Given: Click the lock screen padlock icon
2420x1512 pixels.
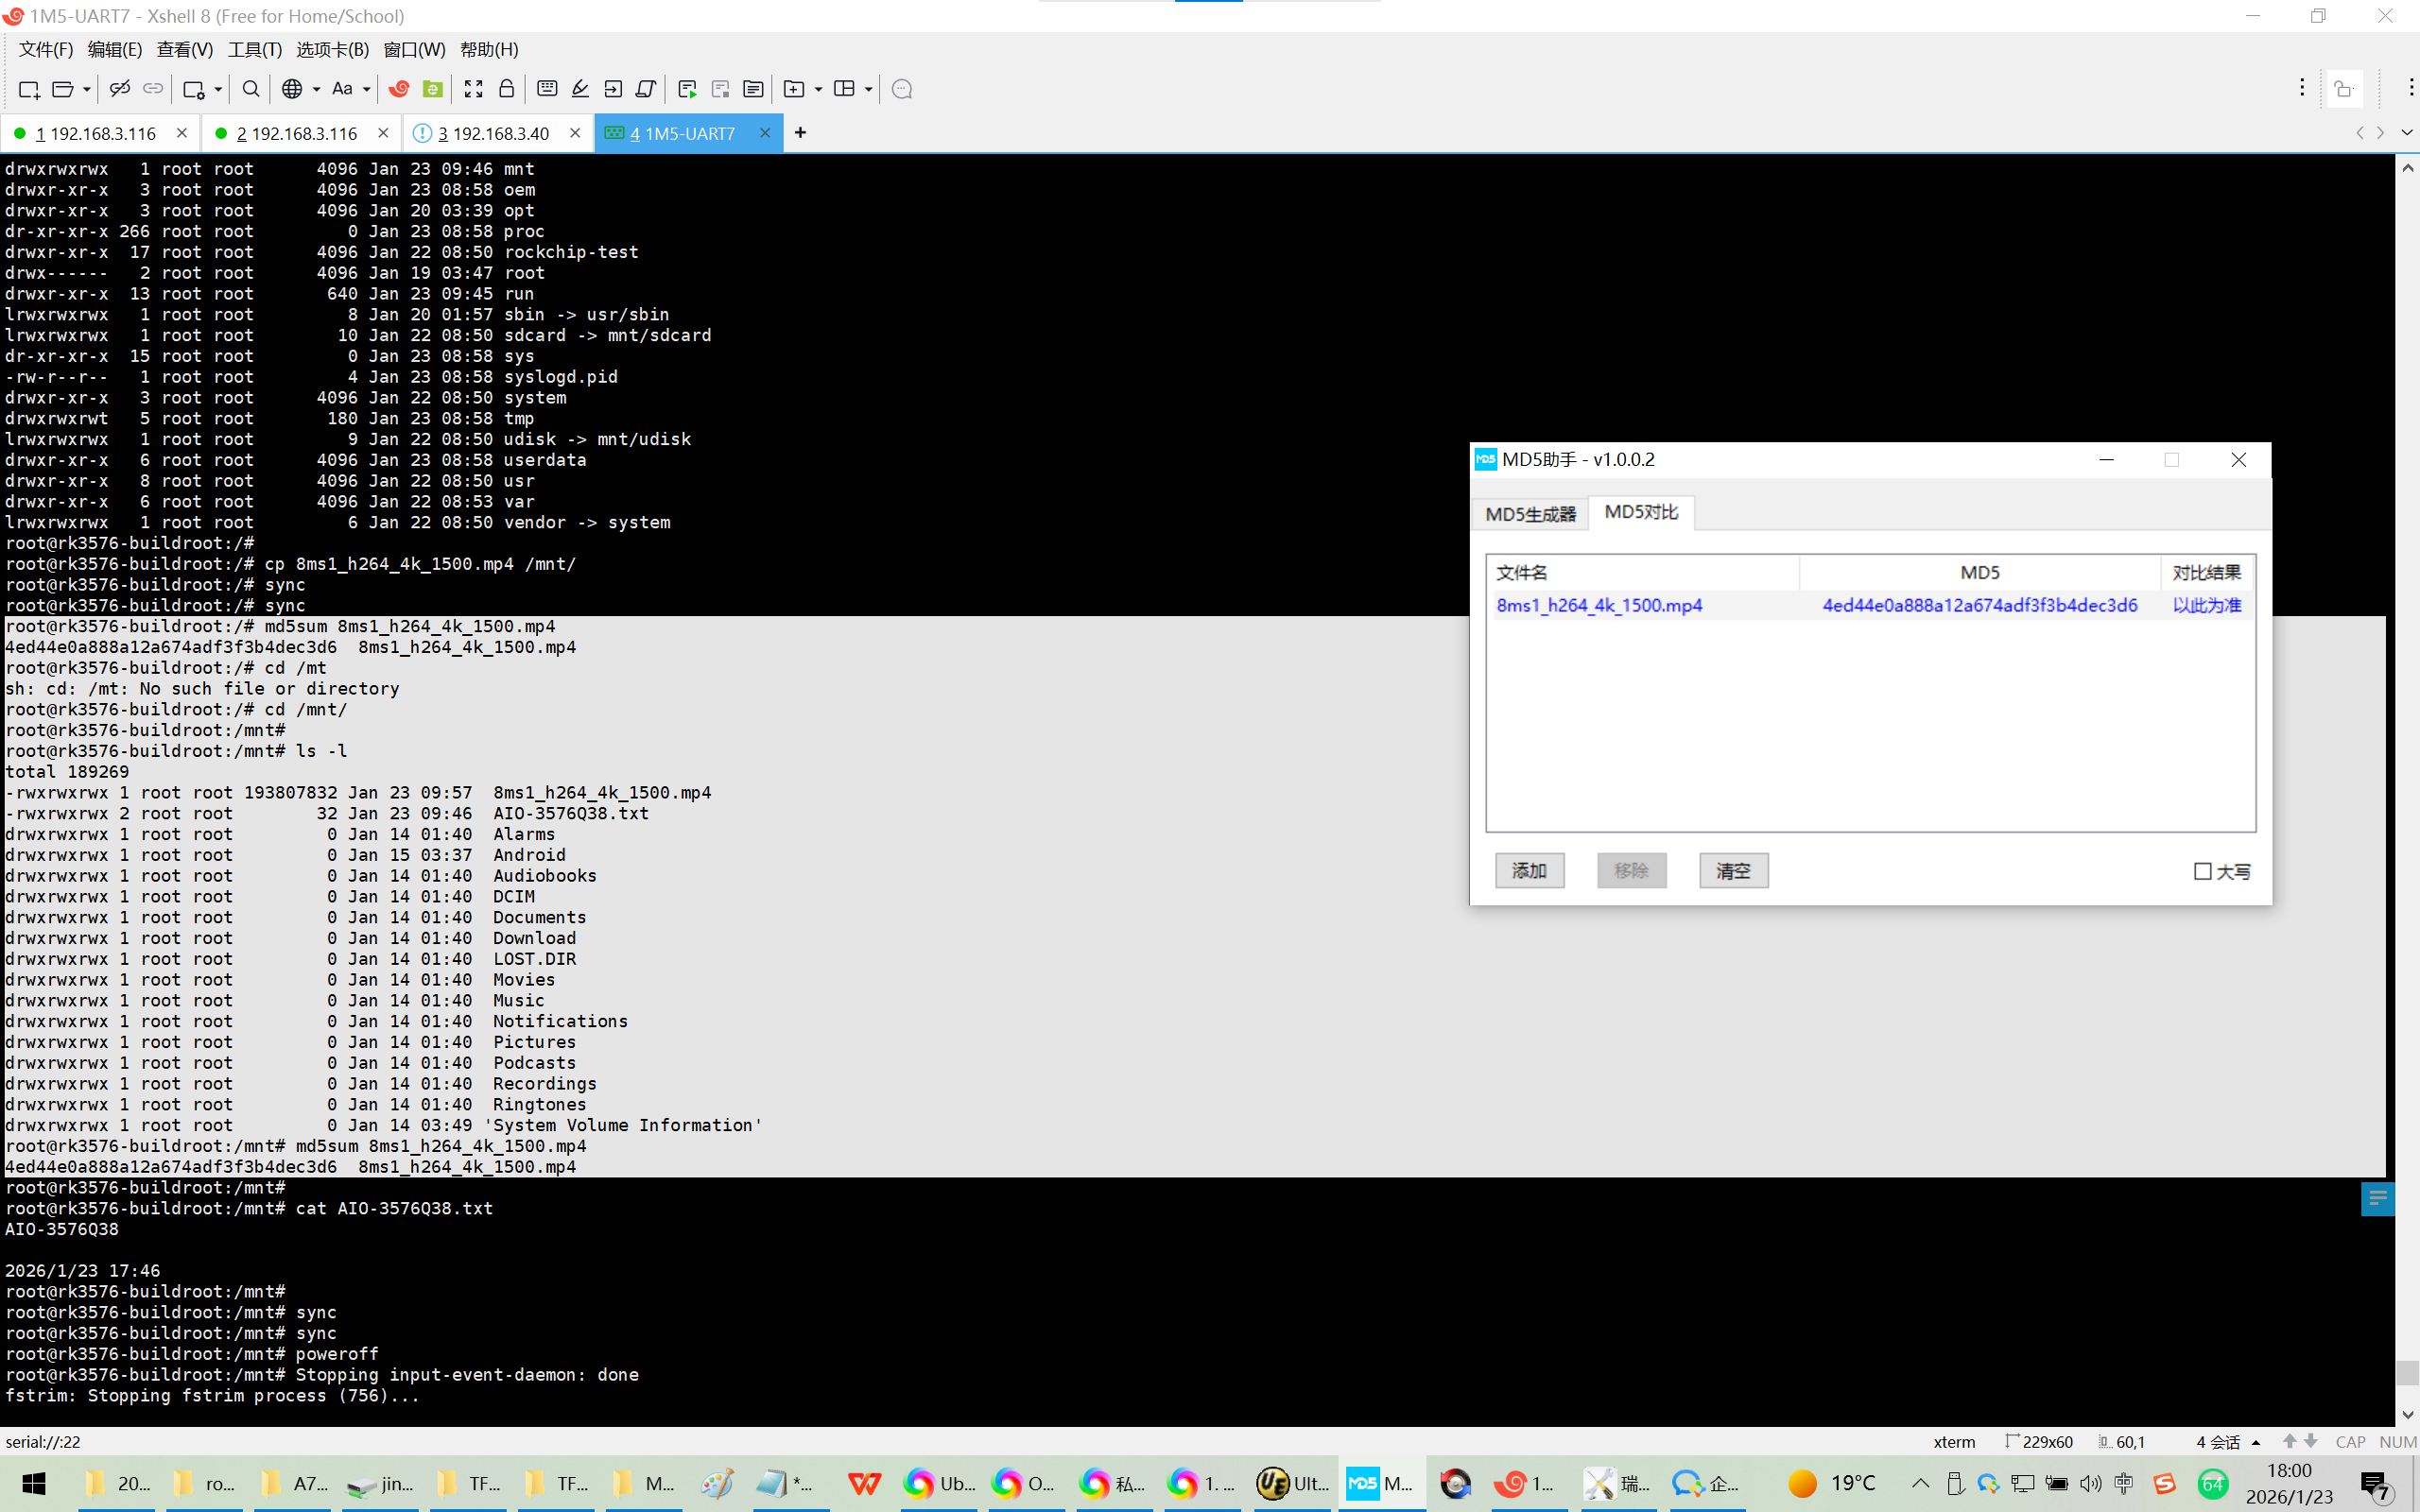Looking at the screenshot, I should point(507,89).
